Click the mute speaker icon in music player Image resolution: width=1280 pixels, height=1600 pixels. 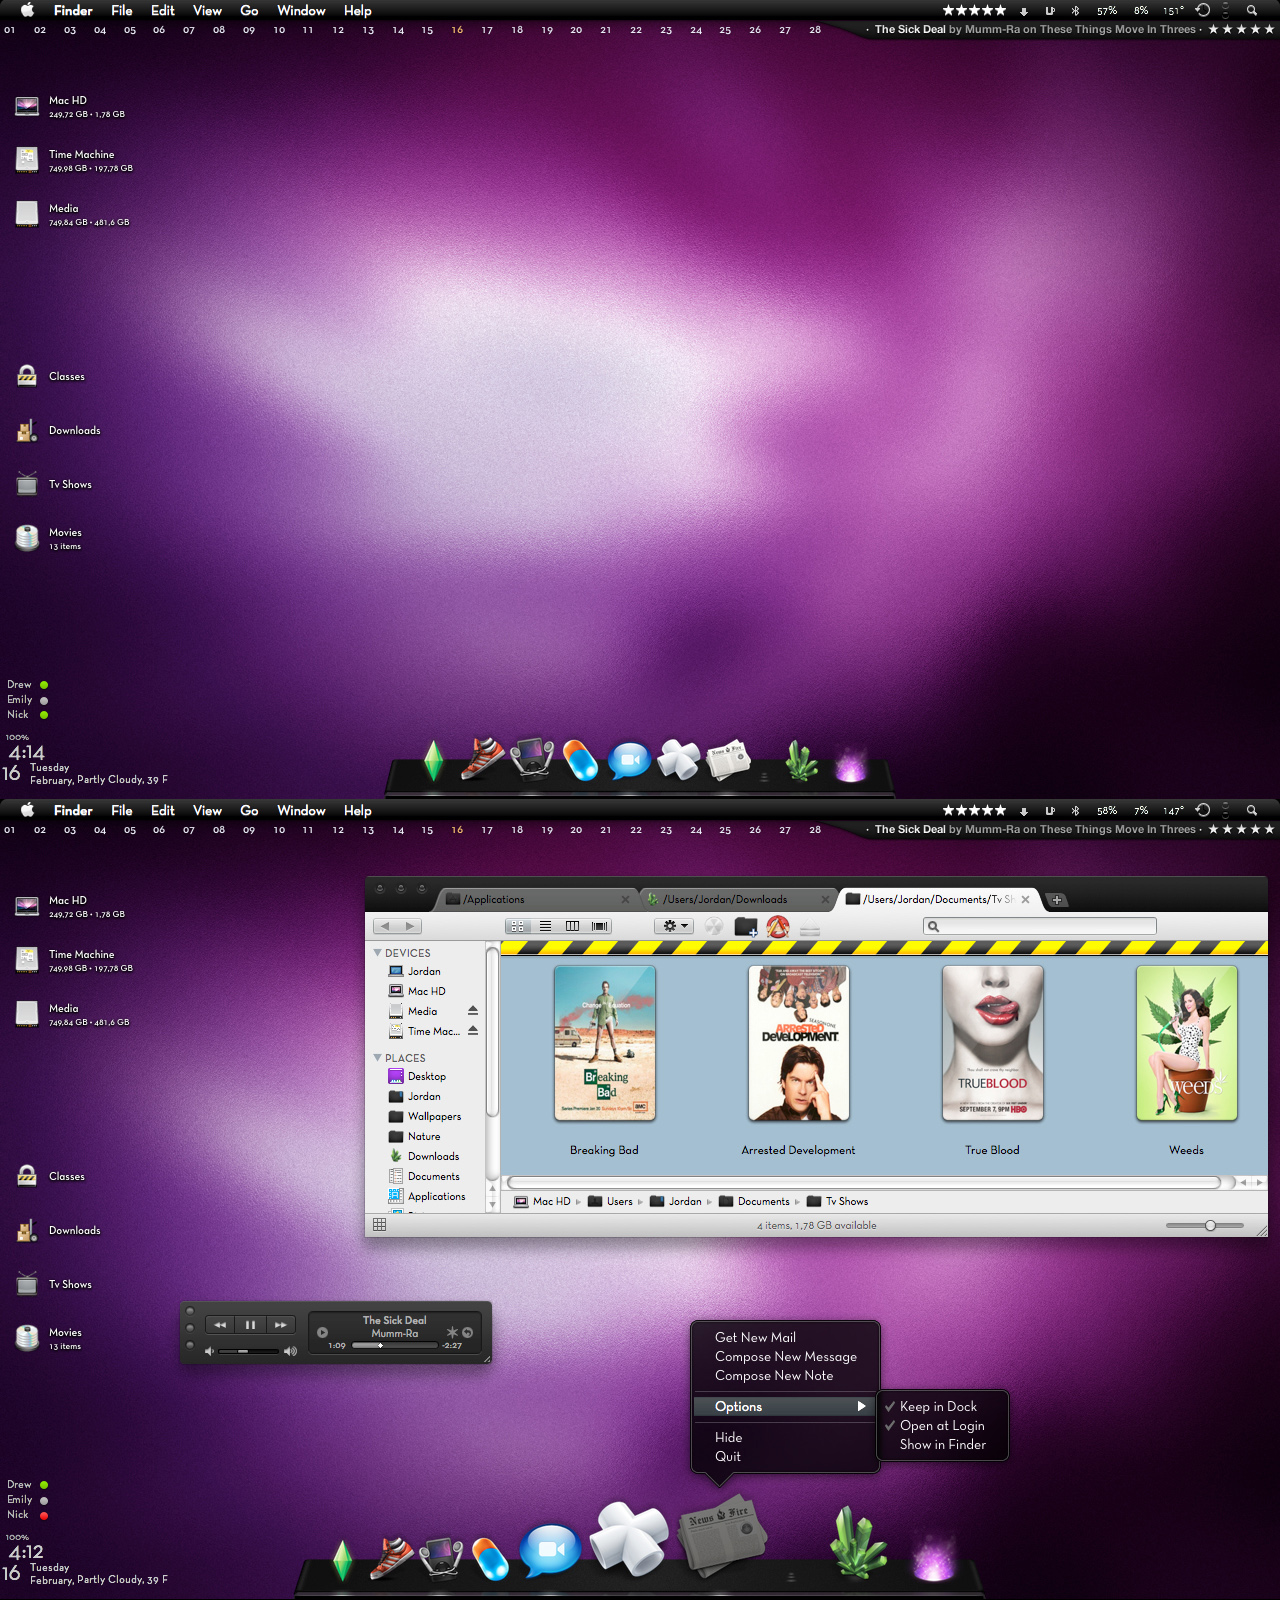point(210,1351)
